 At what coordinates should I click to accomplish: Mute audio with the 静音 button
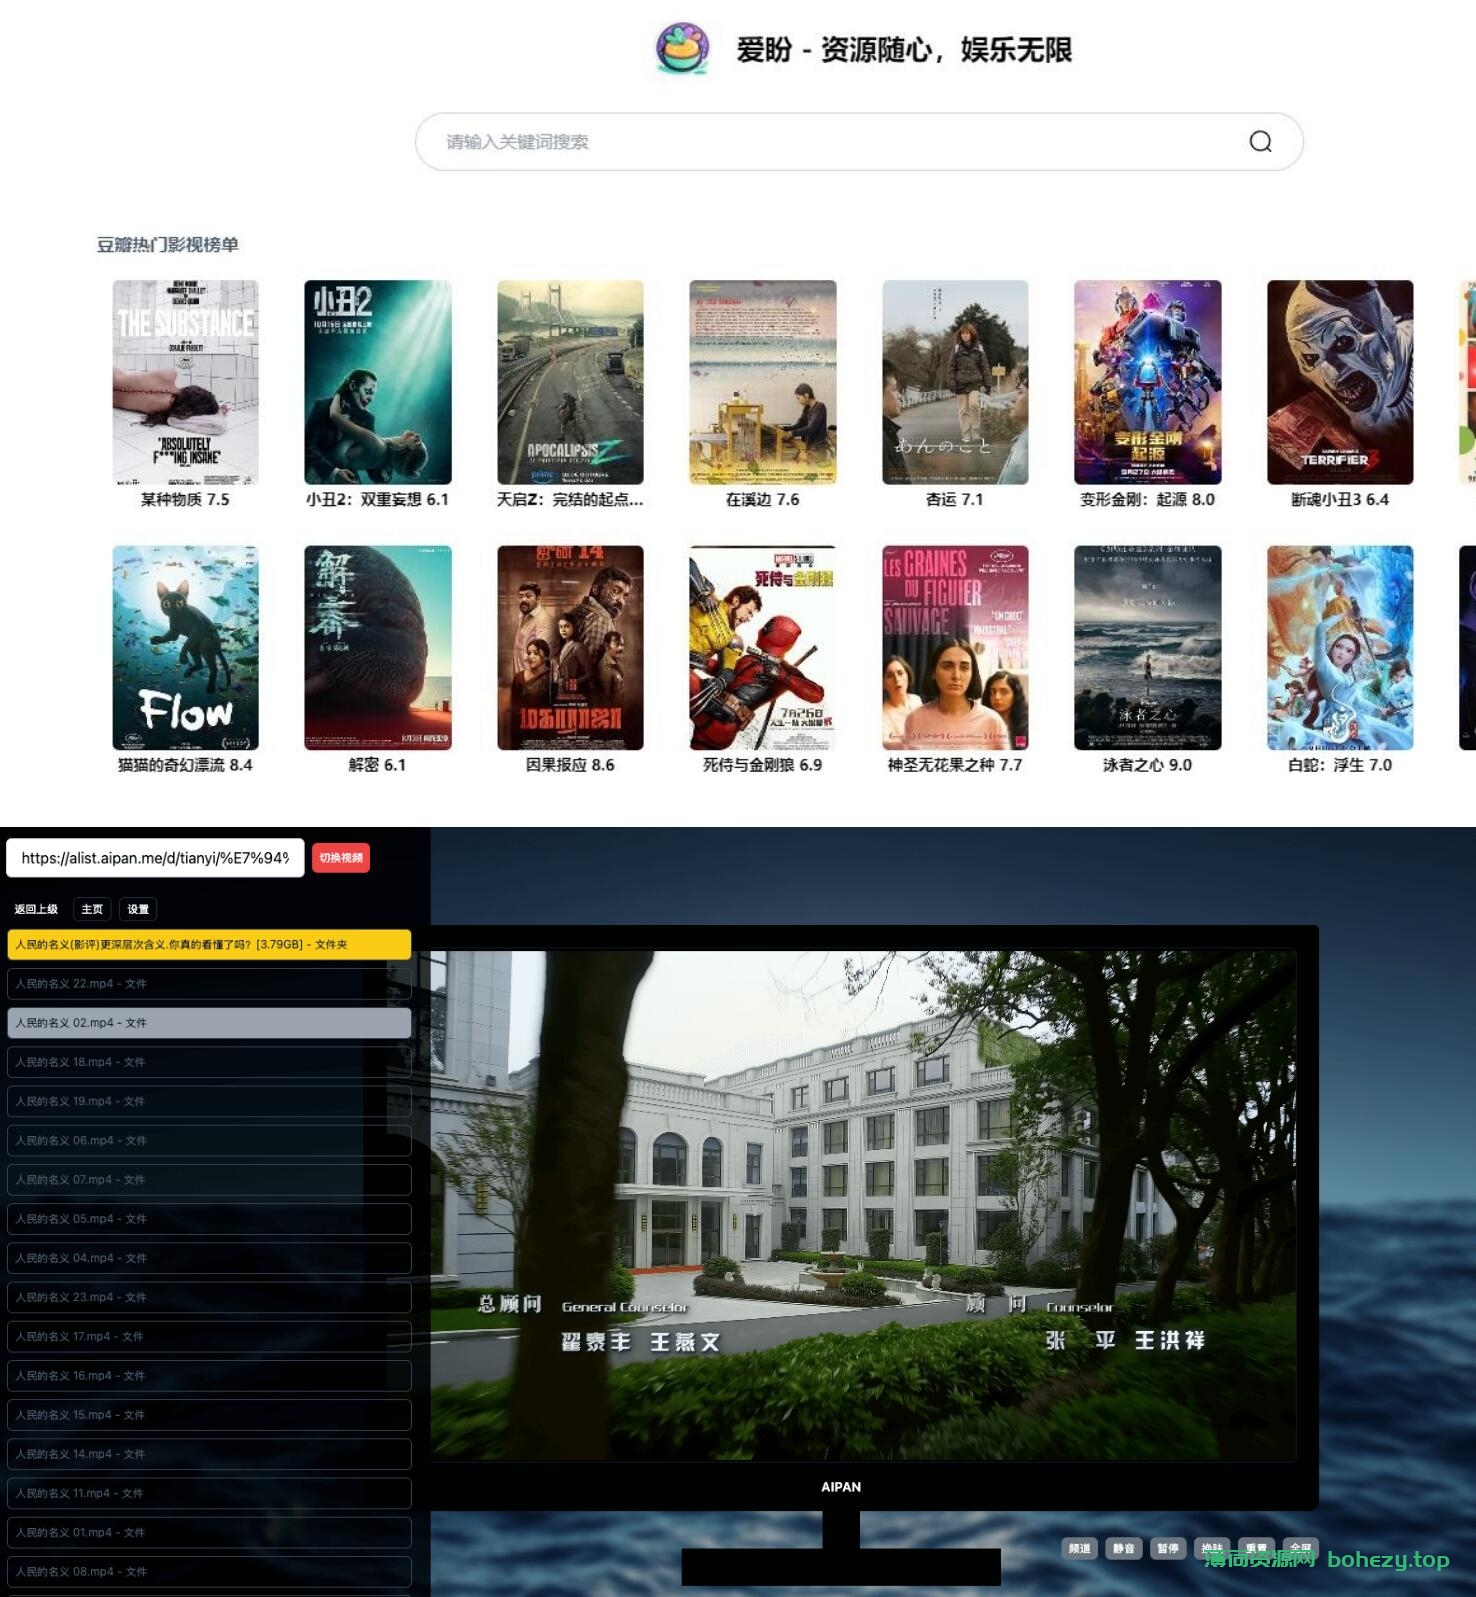tap(1124, 1548)
